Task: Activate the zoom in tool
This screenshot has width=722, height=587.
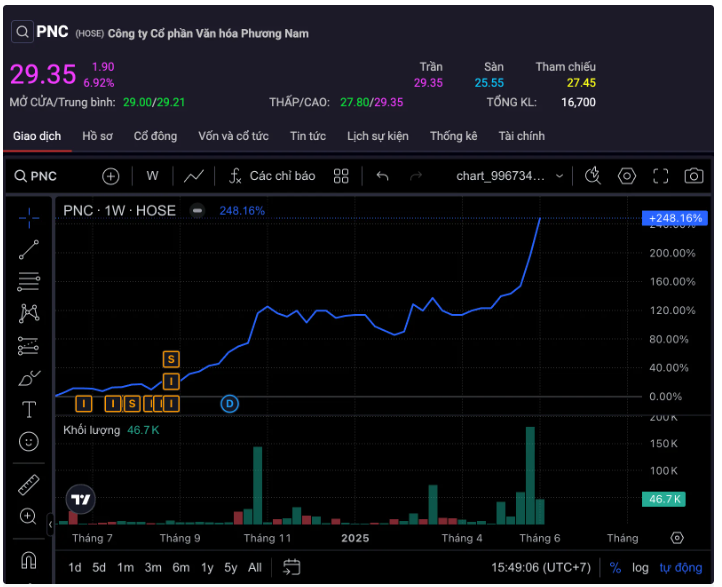Action: 29,517
